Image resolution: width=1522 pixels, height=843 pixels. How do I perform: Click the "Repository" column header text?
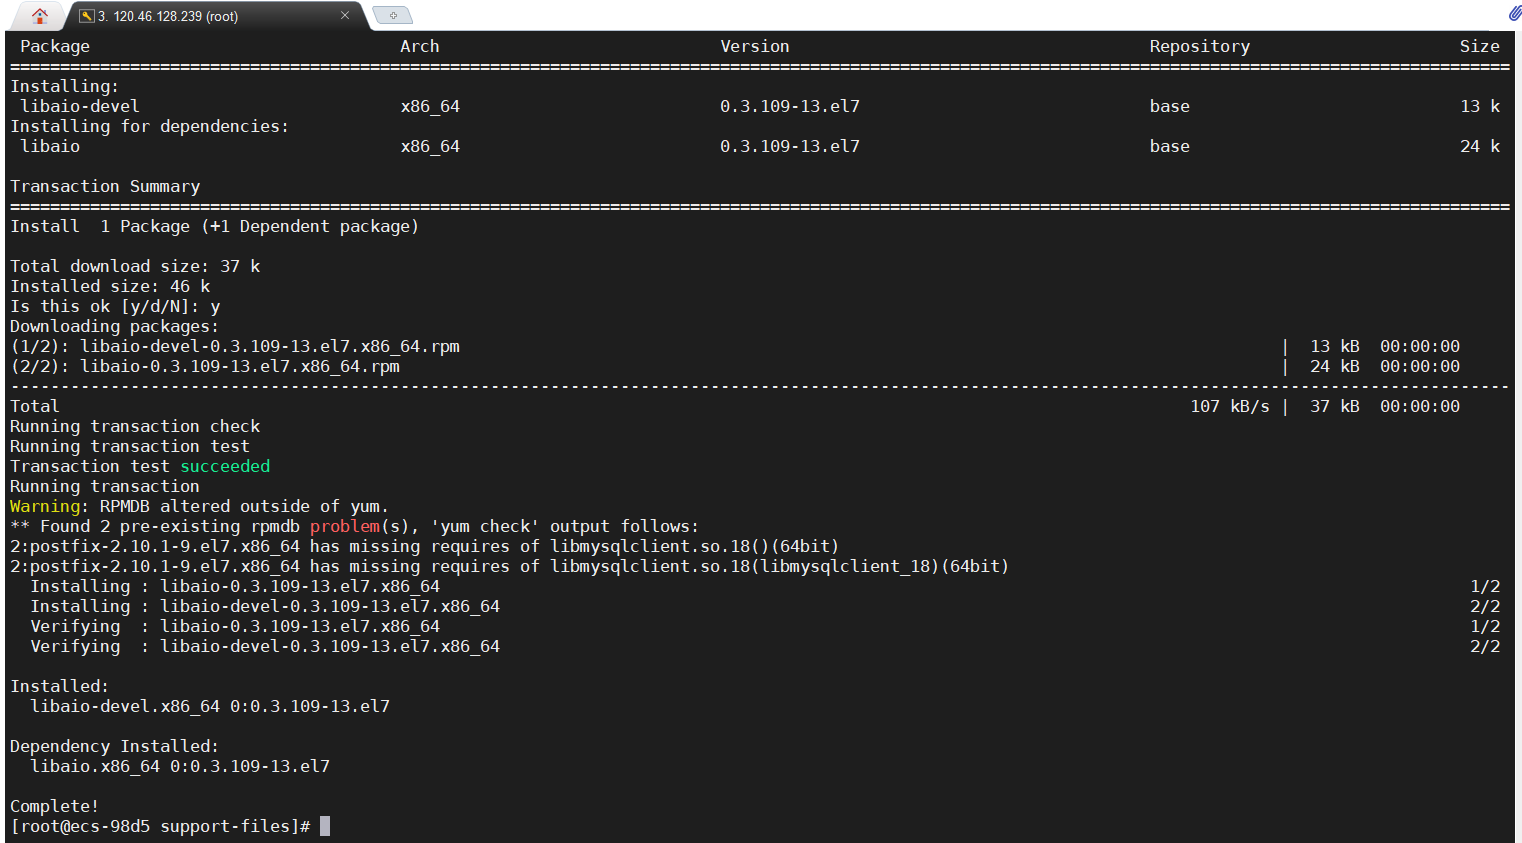(1200, 46)
